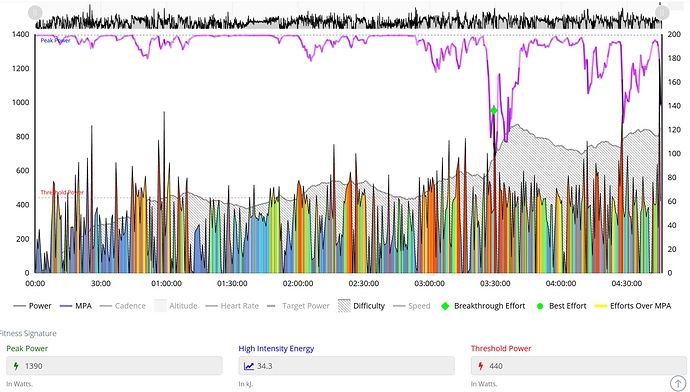Click the 'In kJ.' unit caption

[x=246, y=384]
